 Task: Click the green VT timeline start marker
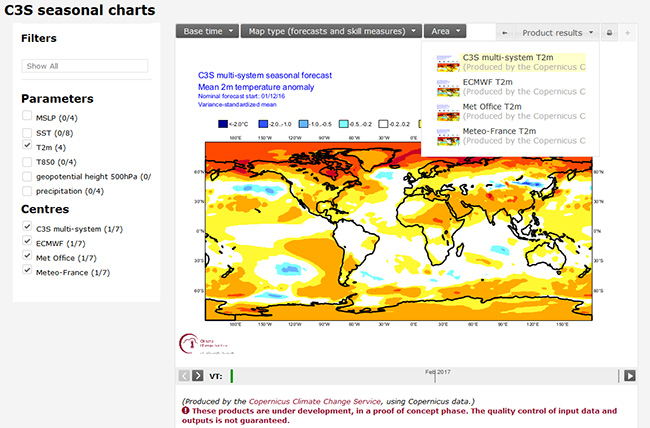point(232,376)
